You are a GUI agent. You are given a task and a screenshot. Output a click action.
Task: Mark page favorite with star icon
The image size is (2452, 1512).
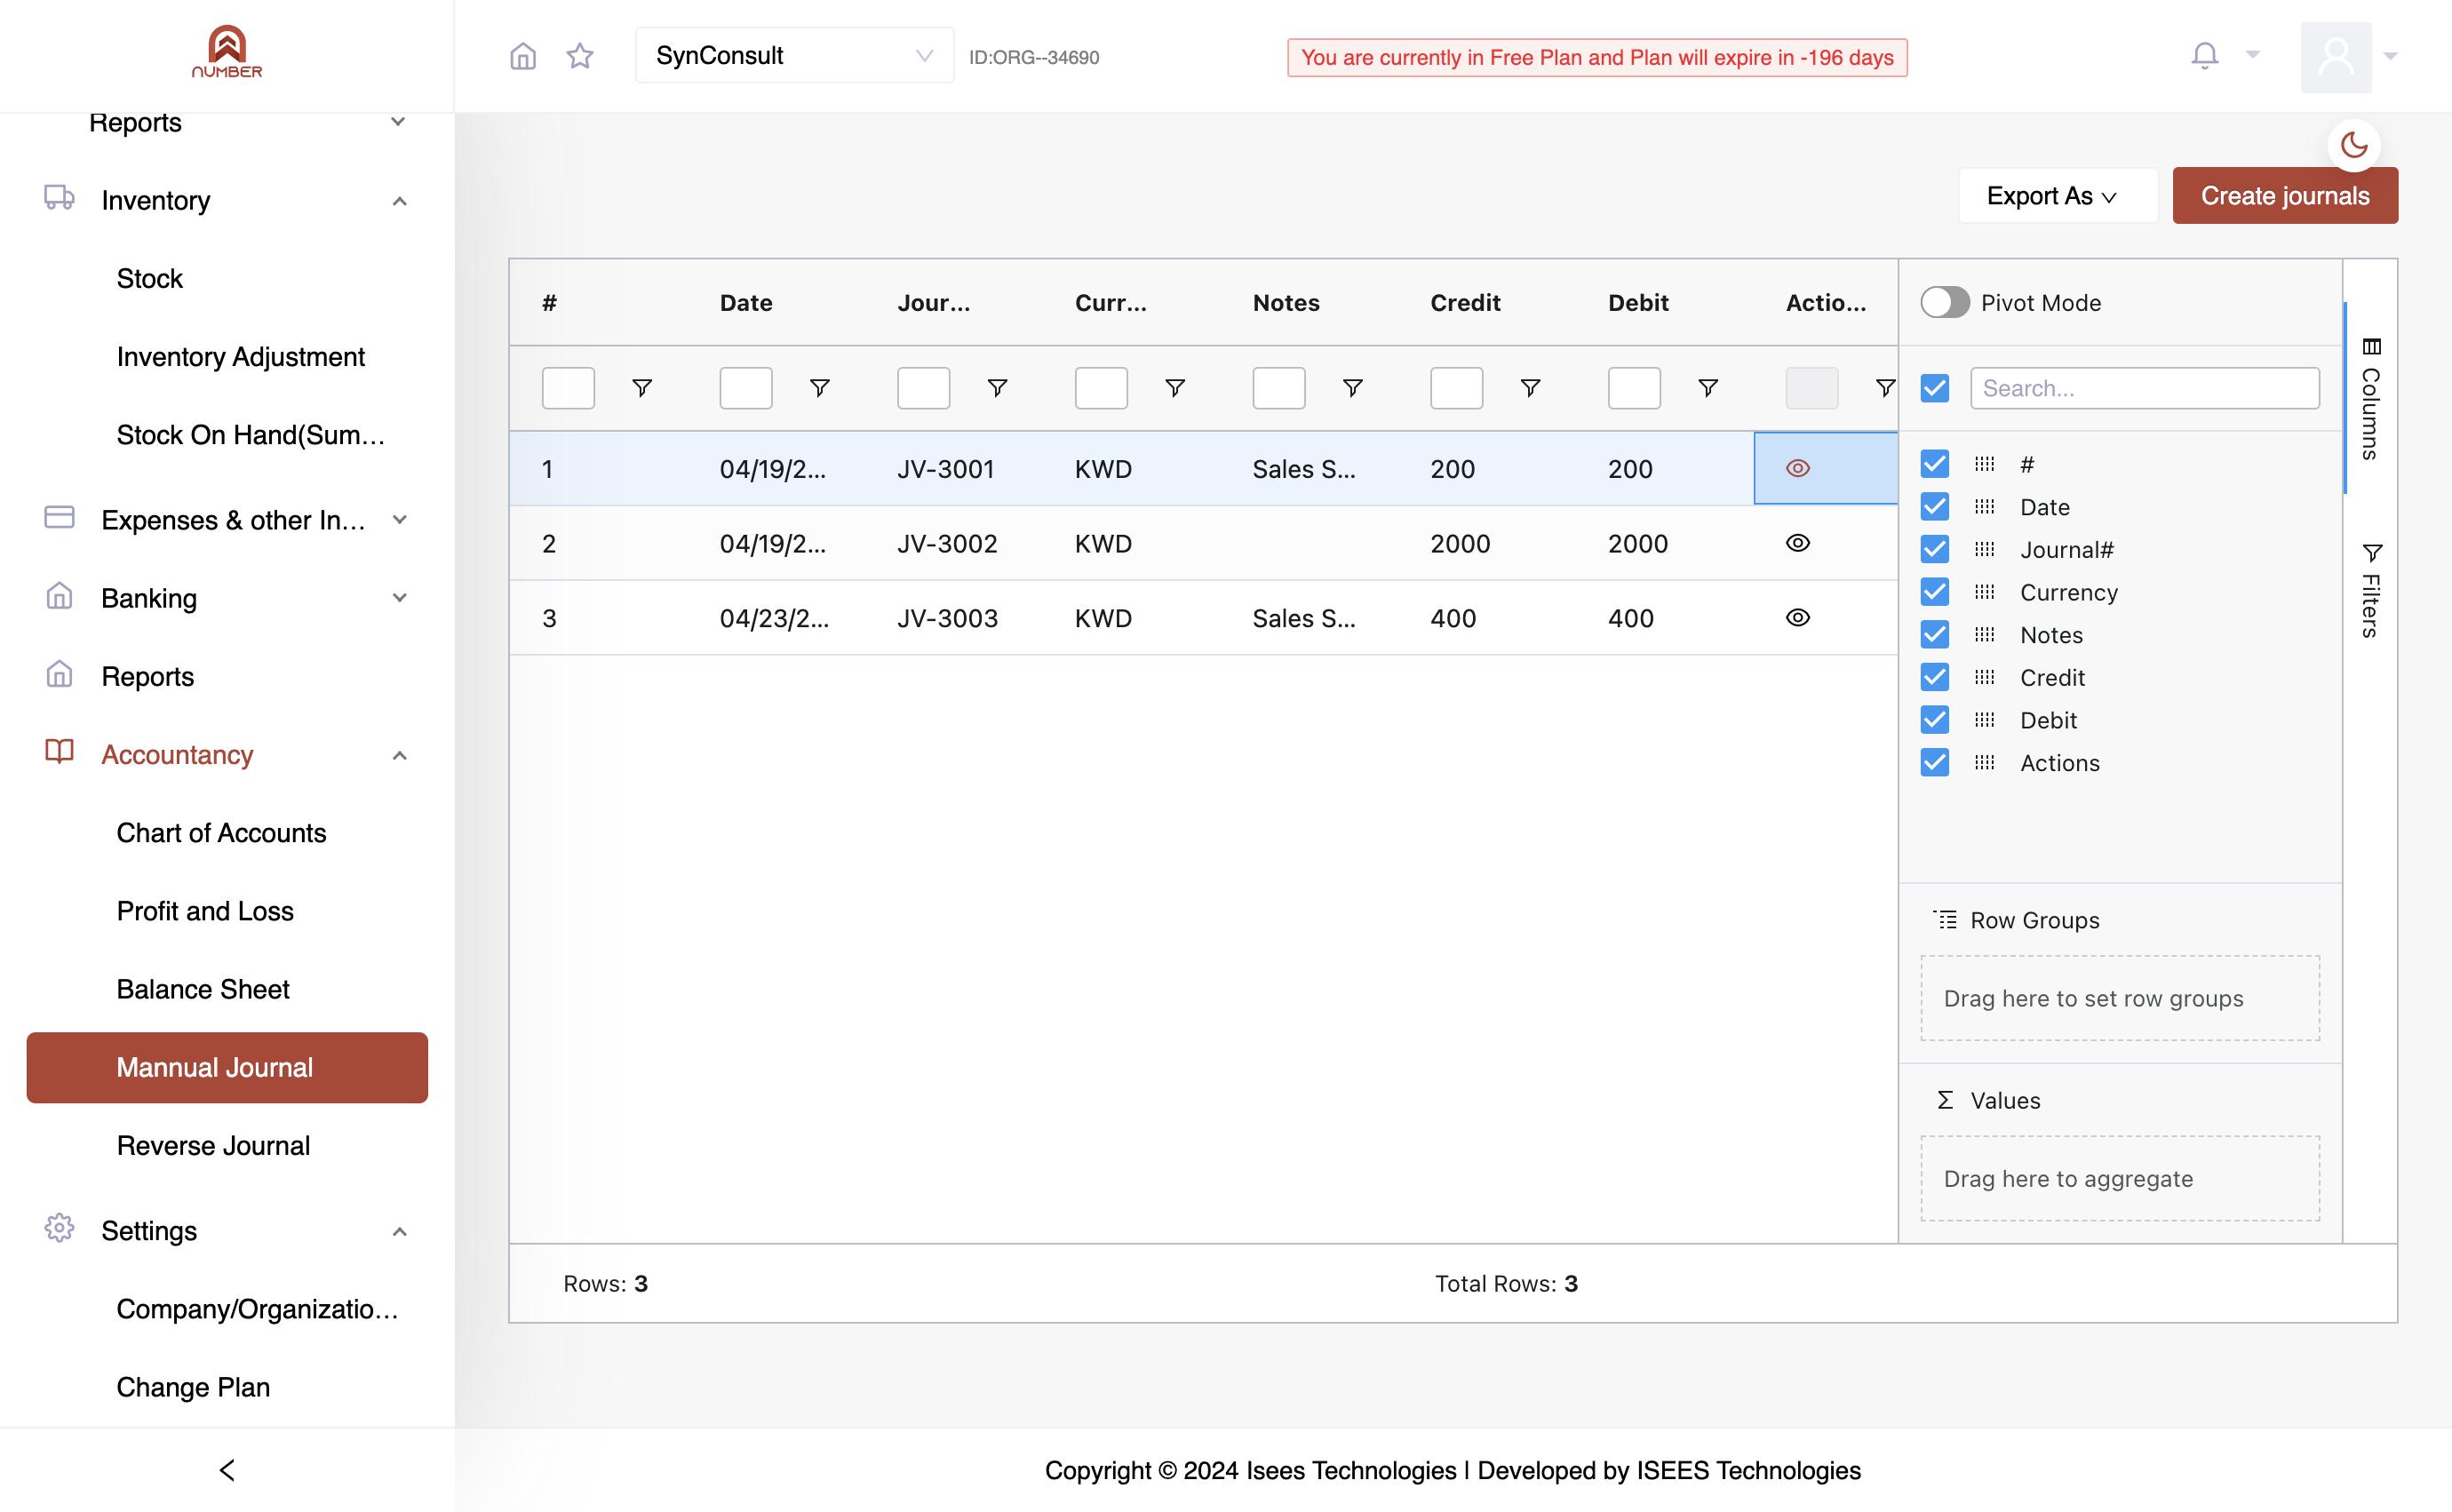click(x=580, y=56)
